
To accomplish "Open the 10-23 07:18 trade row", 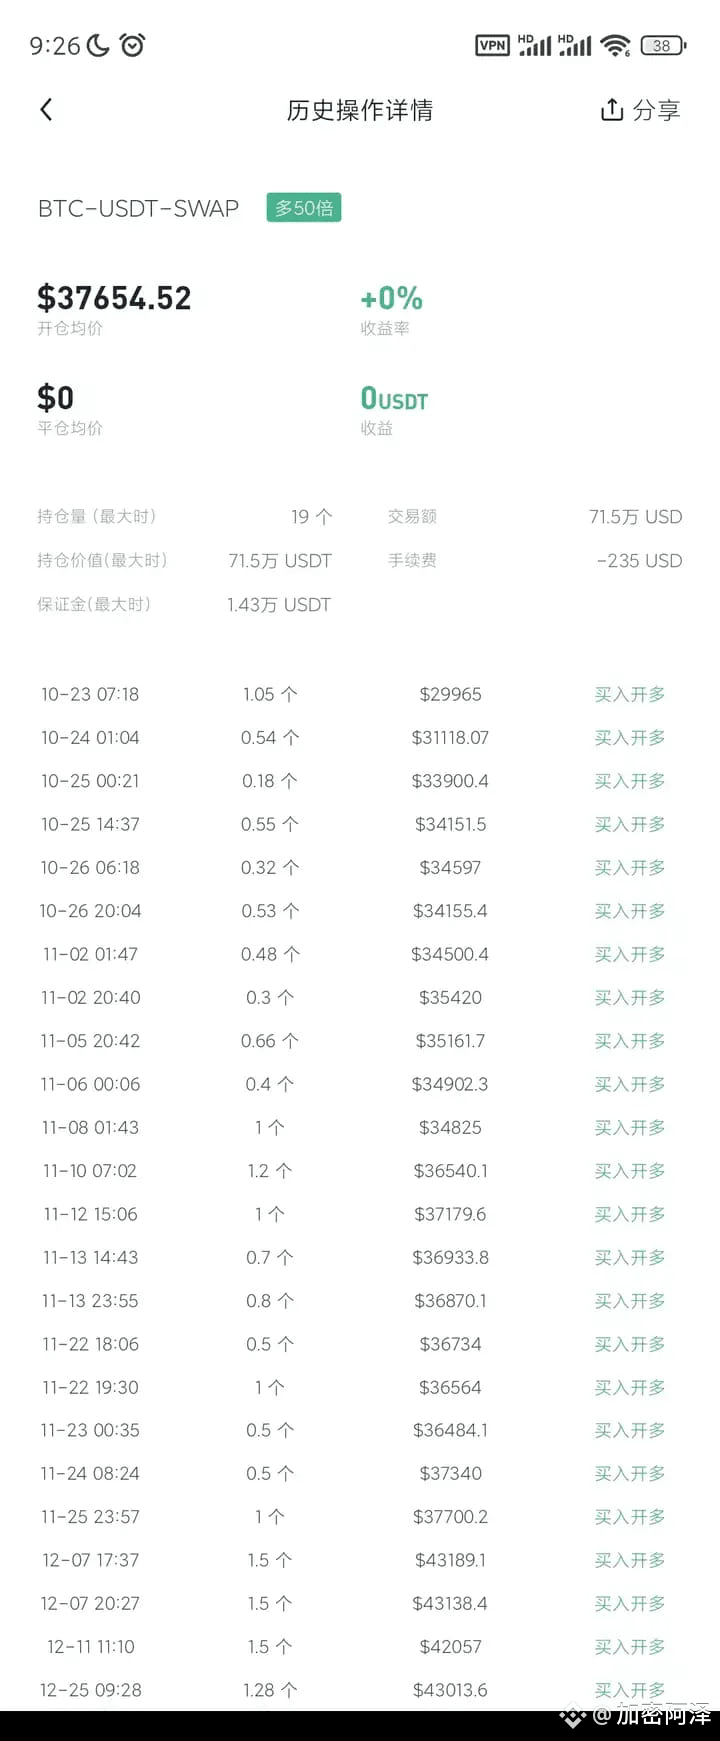I will click(360, 694).
